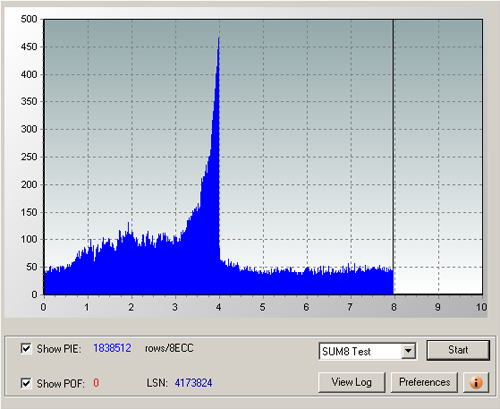The image size is (500, 409).
Task: Open the View Log button
Action: point(352,382)
